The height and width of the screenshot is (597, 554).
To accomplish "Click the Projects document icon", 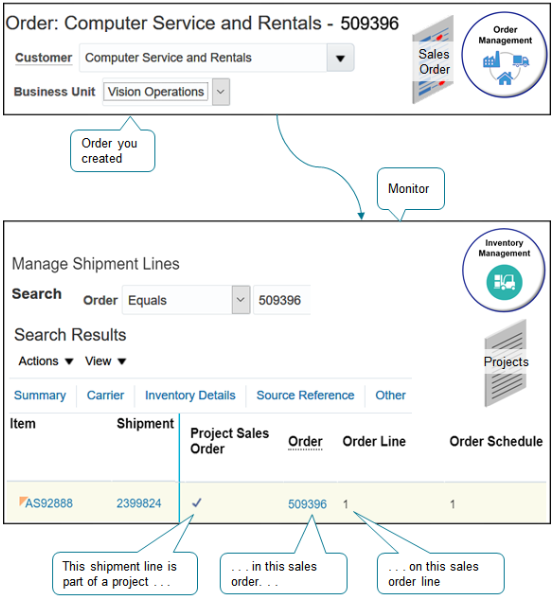I will click(x=506, y=363).
